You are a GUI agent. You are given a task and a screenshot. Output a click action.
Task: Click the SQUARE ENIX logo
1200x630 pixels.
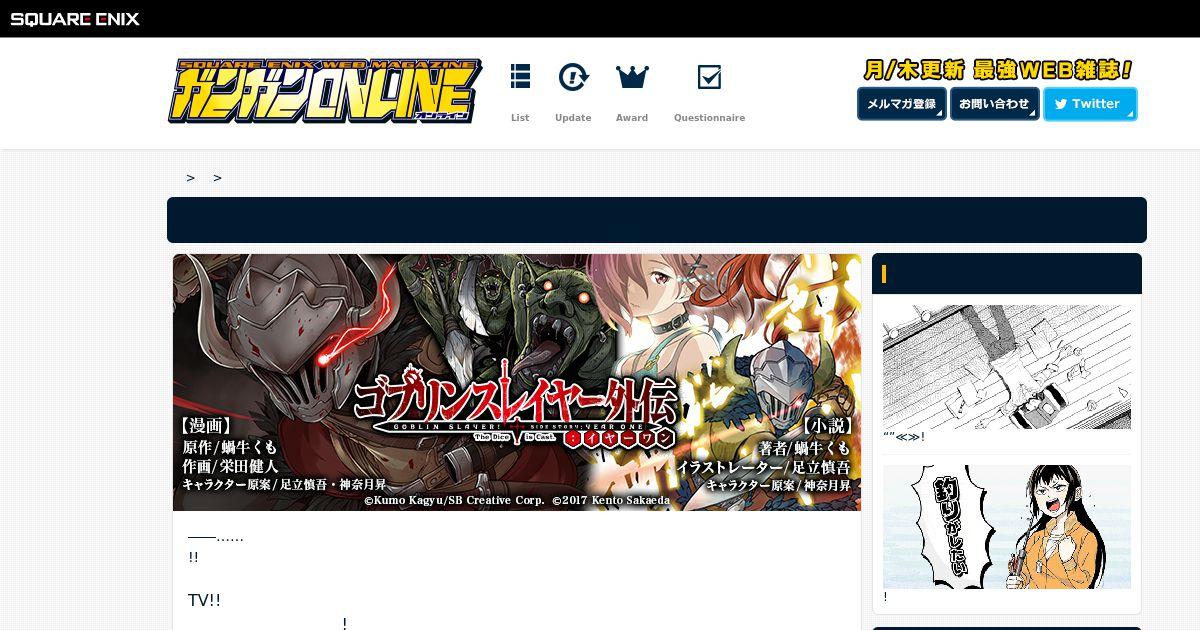click(75, 18)
